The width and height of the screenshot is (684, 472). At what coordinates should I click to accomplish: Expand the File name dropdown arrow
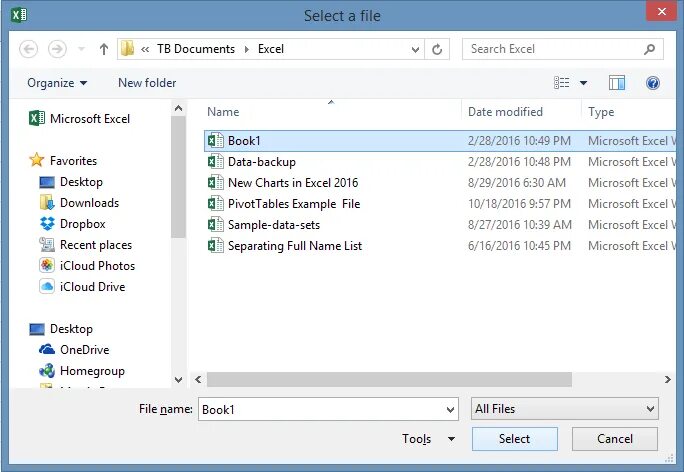tap(450, 410)
